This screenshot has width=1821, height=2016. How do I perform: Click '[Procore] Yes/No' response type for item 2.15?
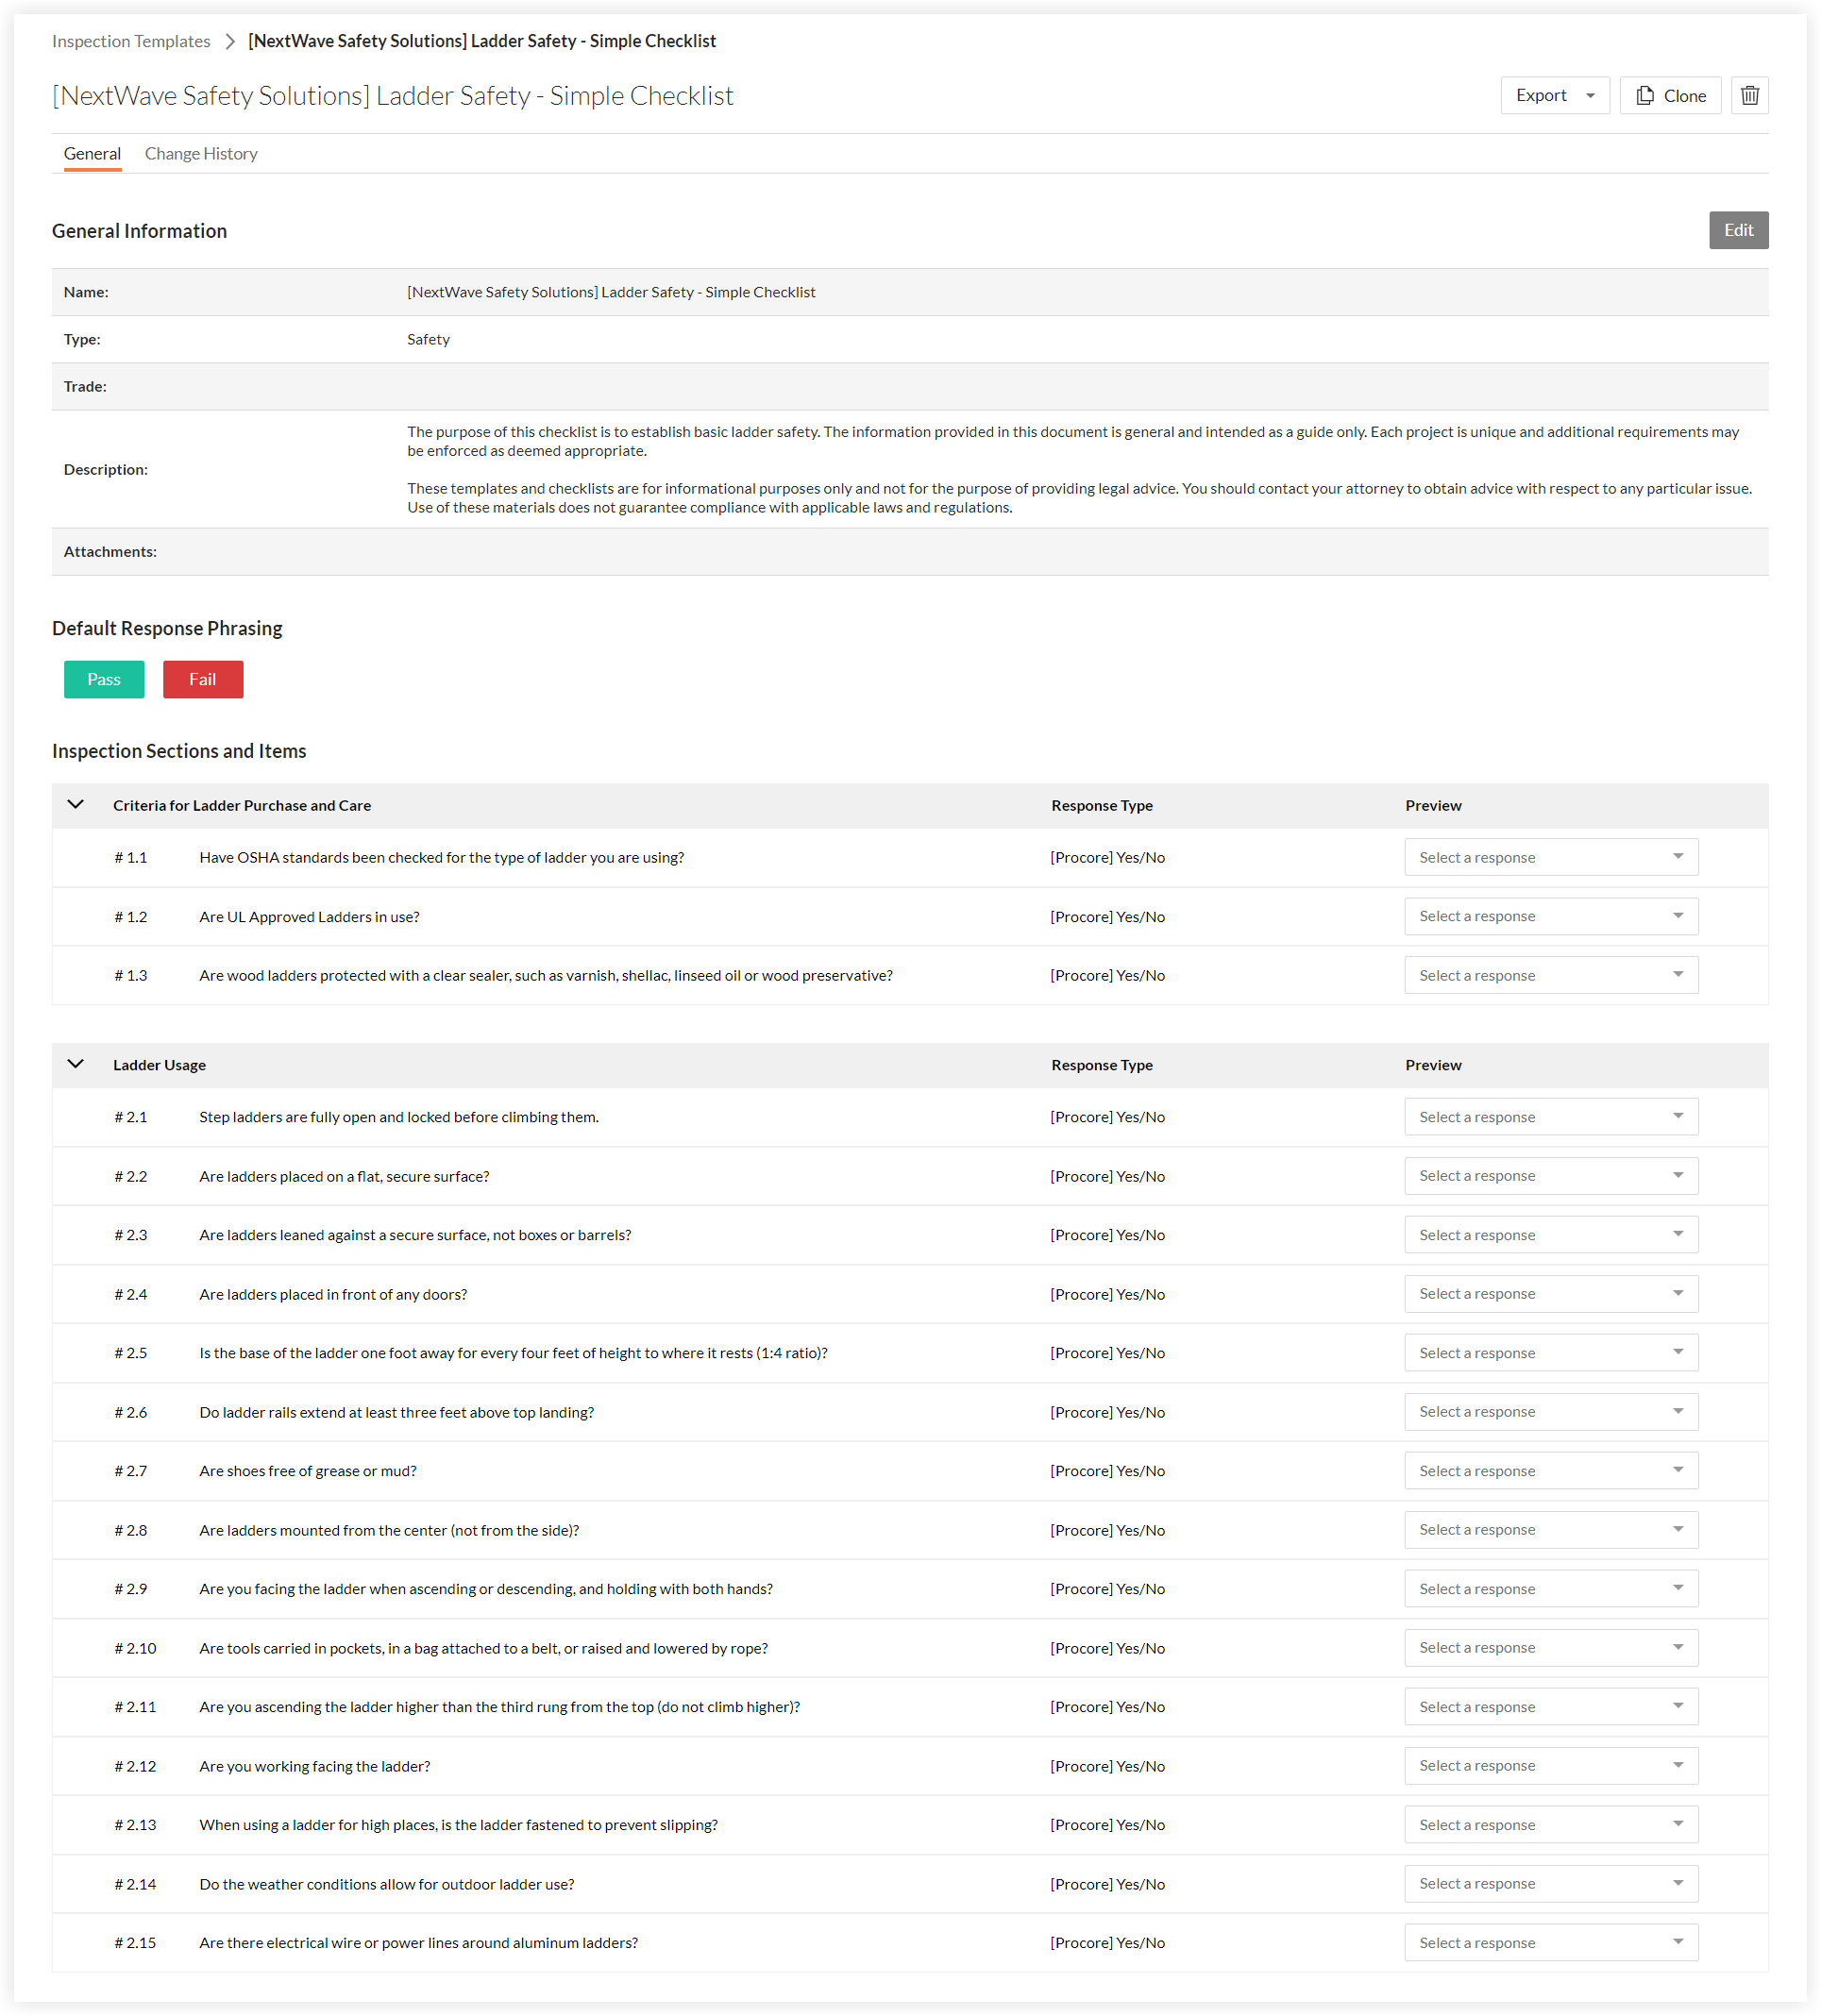point(1107,1942)
